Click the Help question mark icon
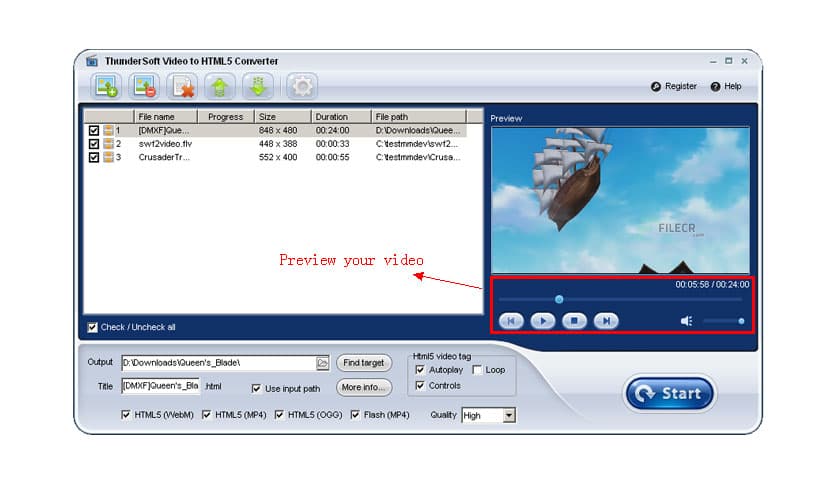 coord(716,86)
